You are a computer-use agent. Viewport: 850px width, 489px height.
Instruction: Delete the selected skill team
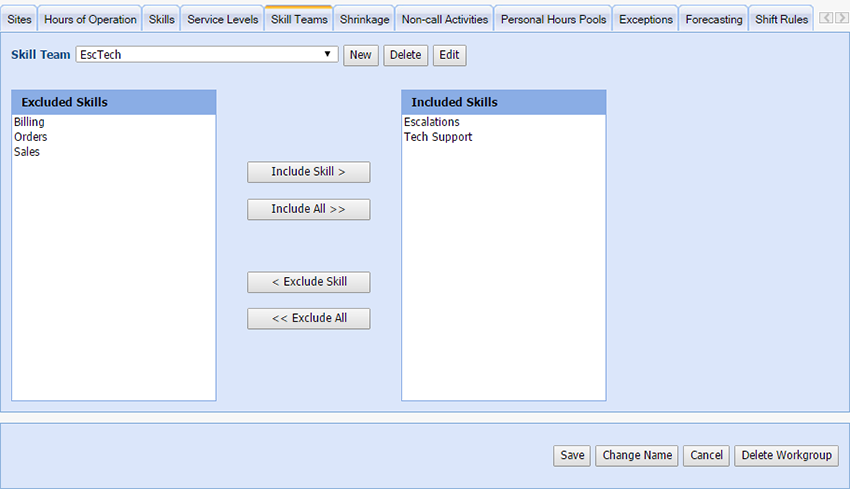point(405,55)
